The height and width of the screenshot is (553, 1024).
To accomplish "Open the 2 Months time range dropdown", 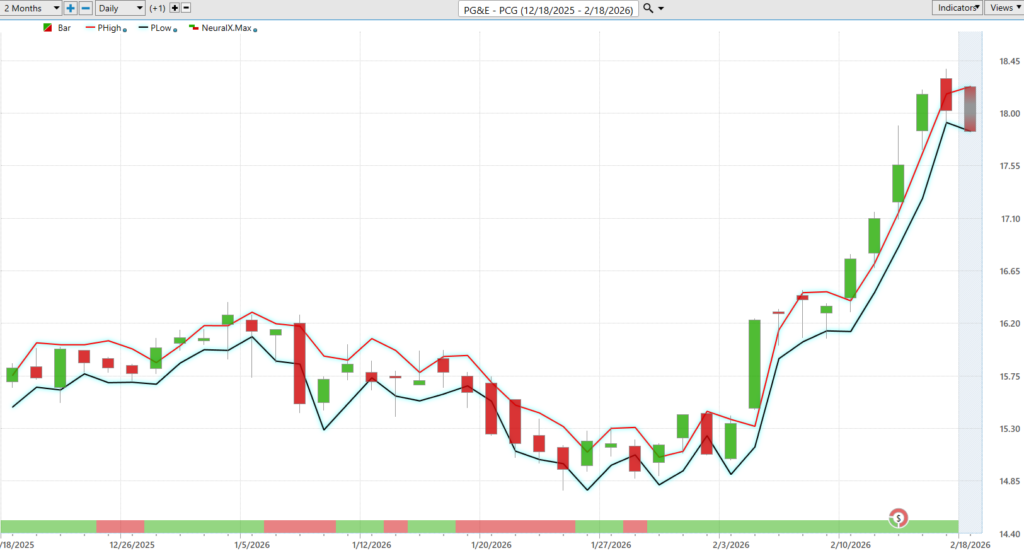I will (30, 7).
